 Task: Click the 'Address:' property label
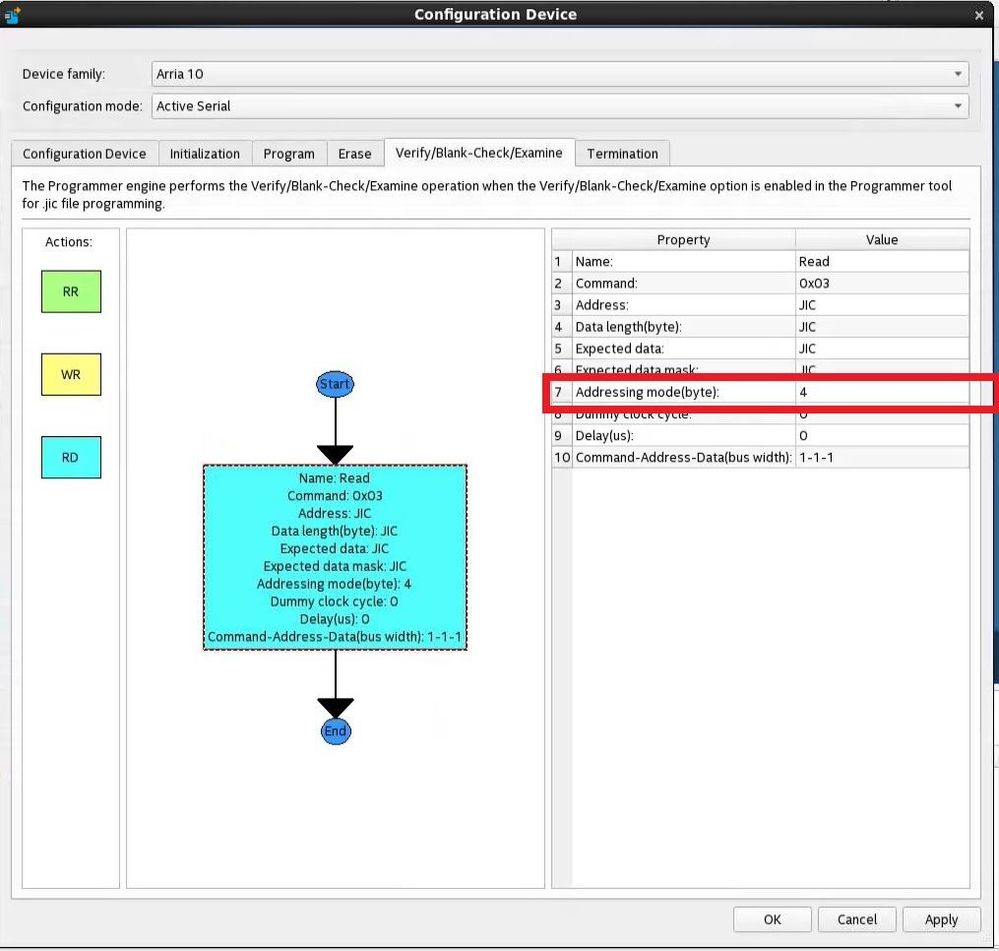(601, 304)
